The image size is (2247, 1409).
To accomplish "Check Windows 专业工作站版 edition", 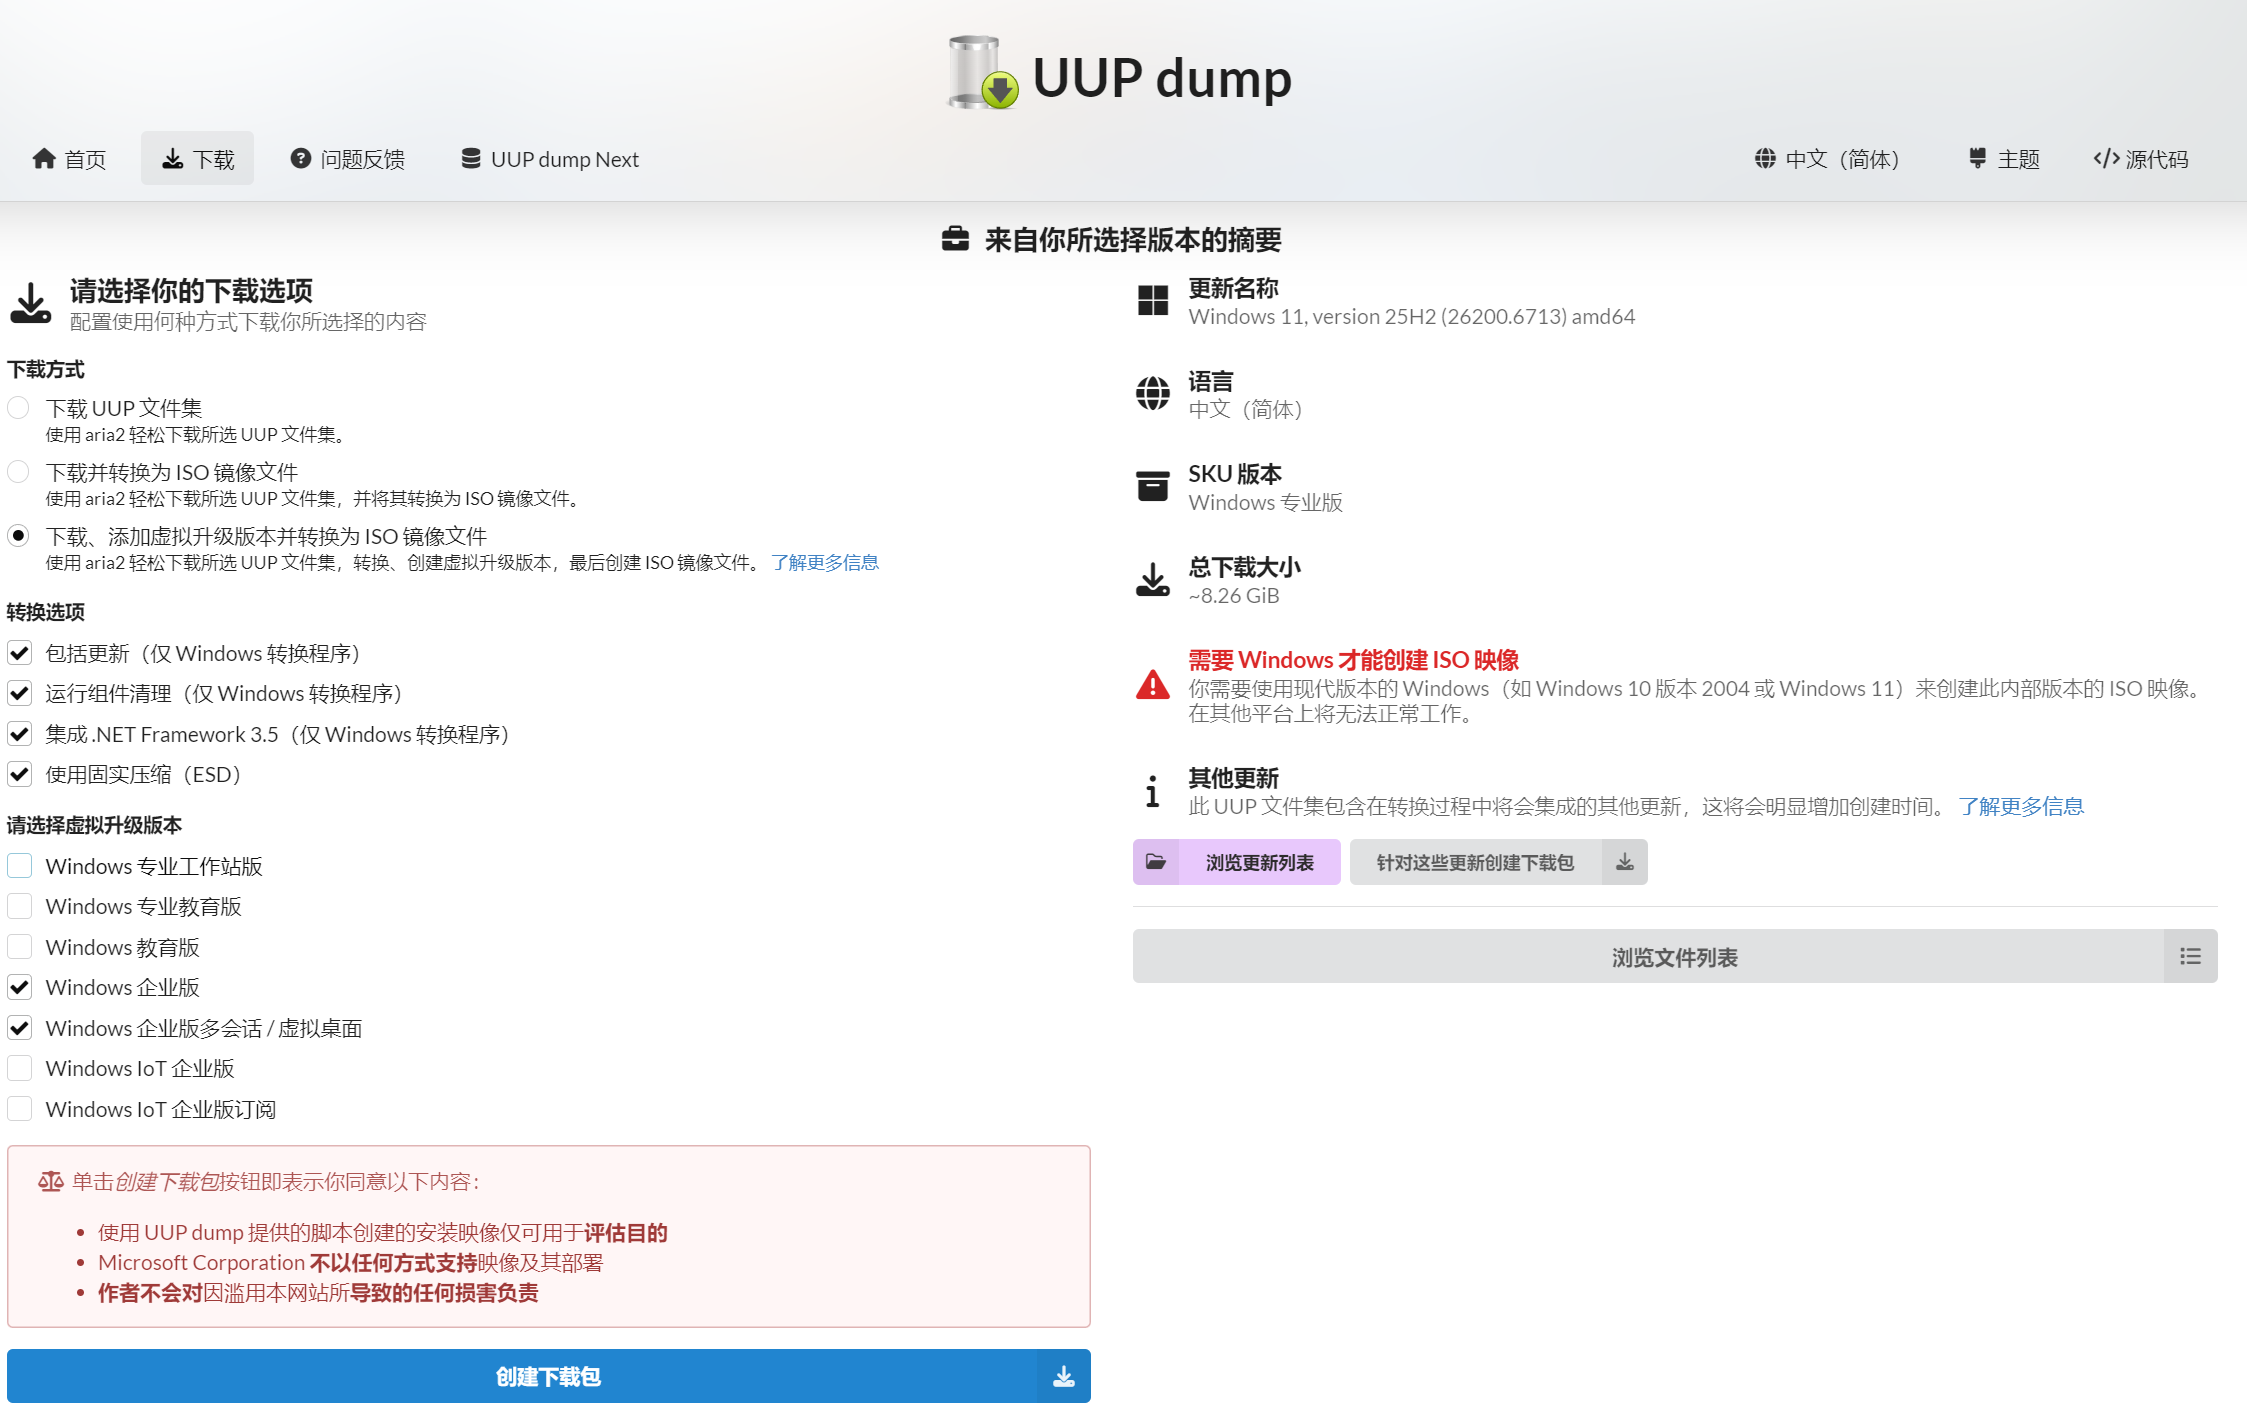I will click(x=19, y=866).
